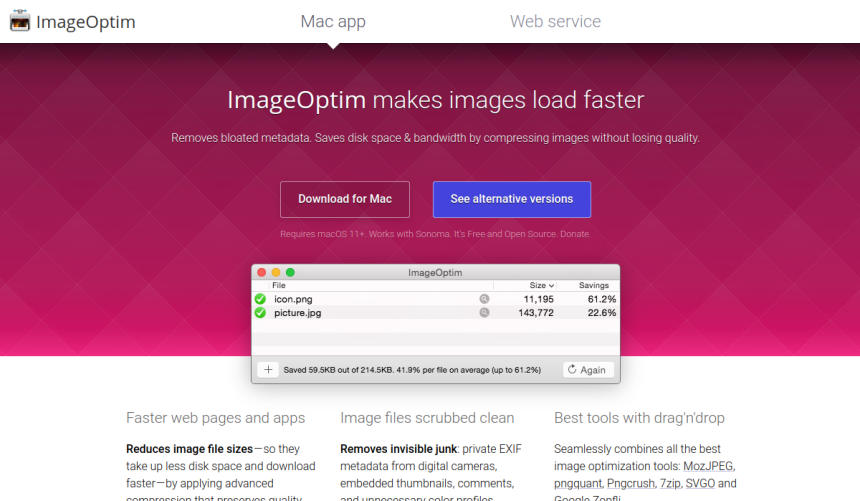The height and width of the screenshot is (501, 860).
Task: Click the red close dot in ImageOptim window
Action: click(262, 273)
